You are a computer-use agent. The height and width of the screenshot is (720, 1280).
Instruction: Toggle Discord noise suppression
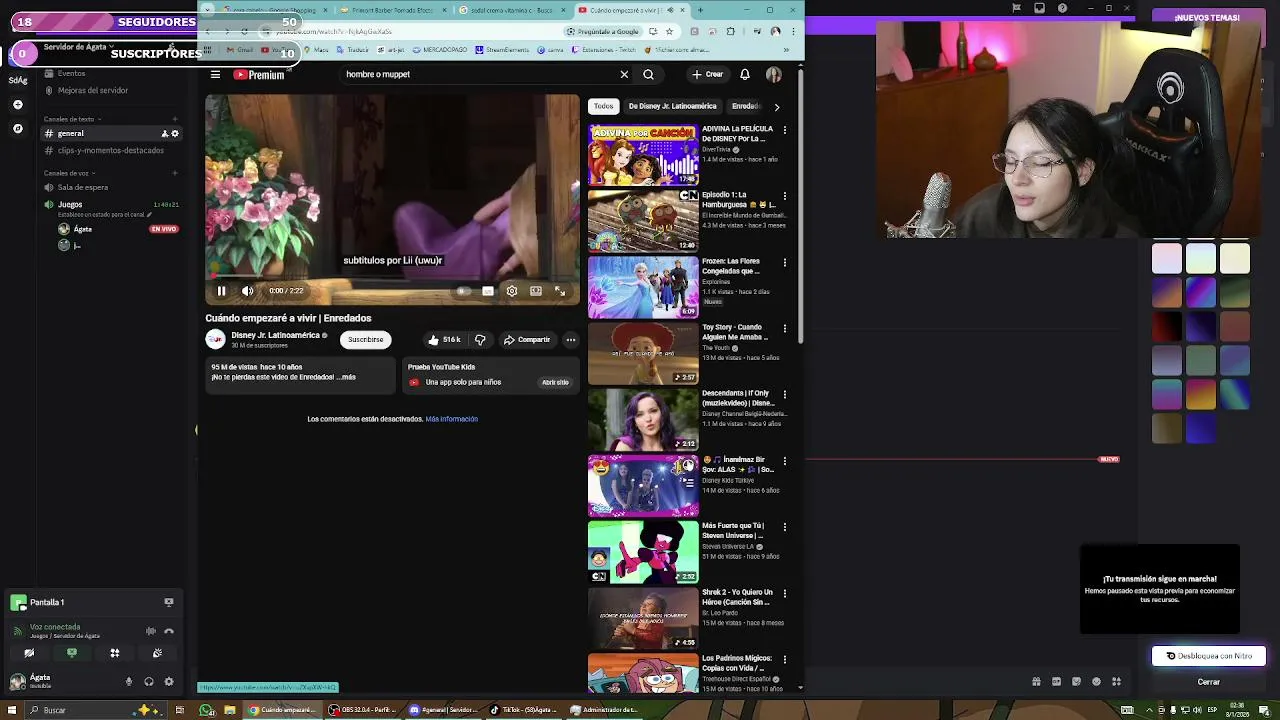click(x=151, y=631)
